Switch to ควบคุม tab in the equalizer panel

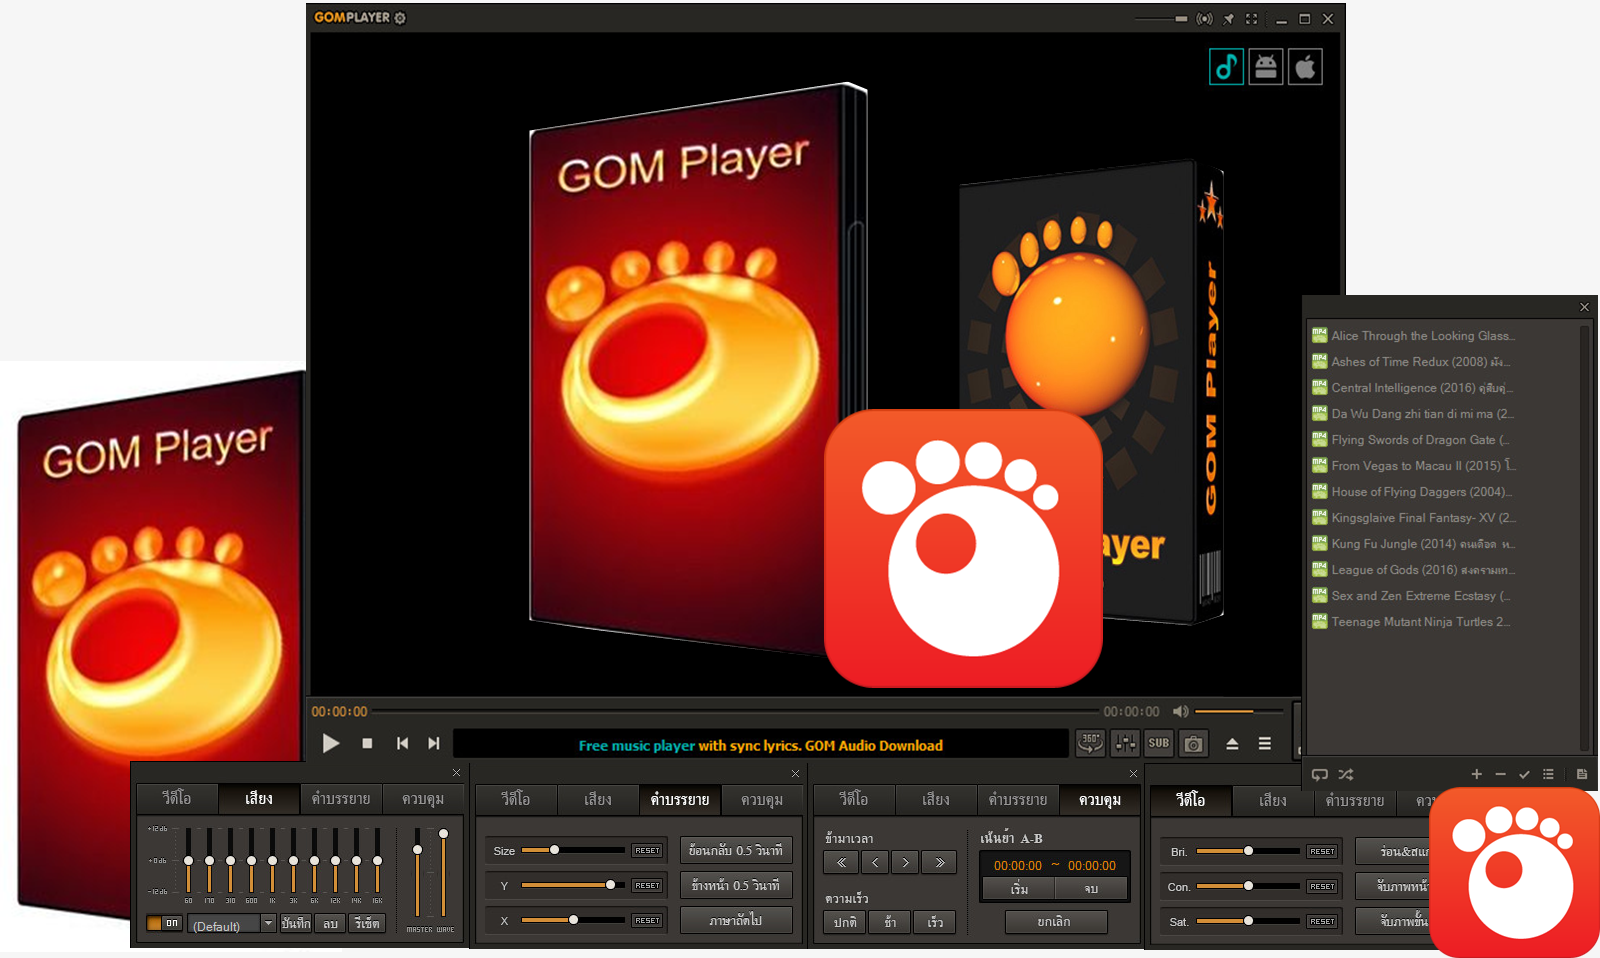click(x=423, y=798)
